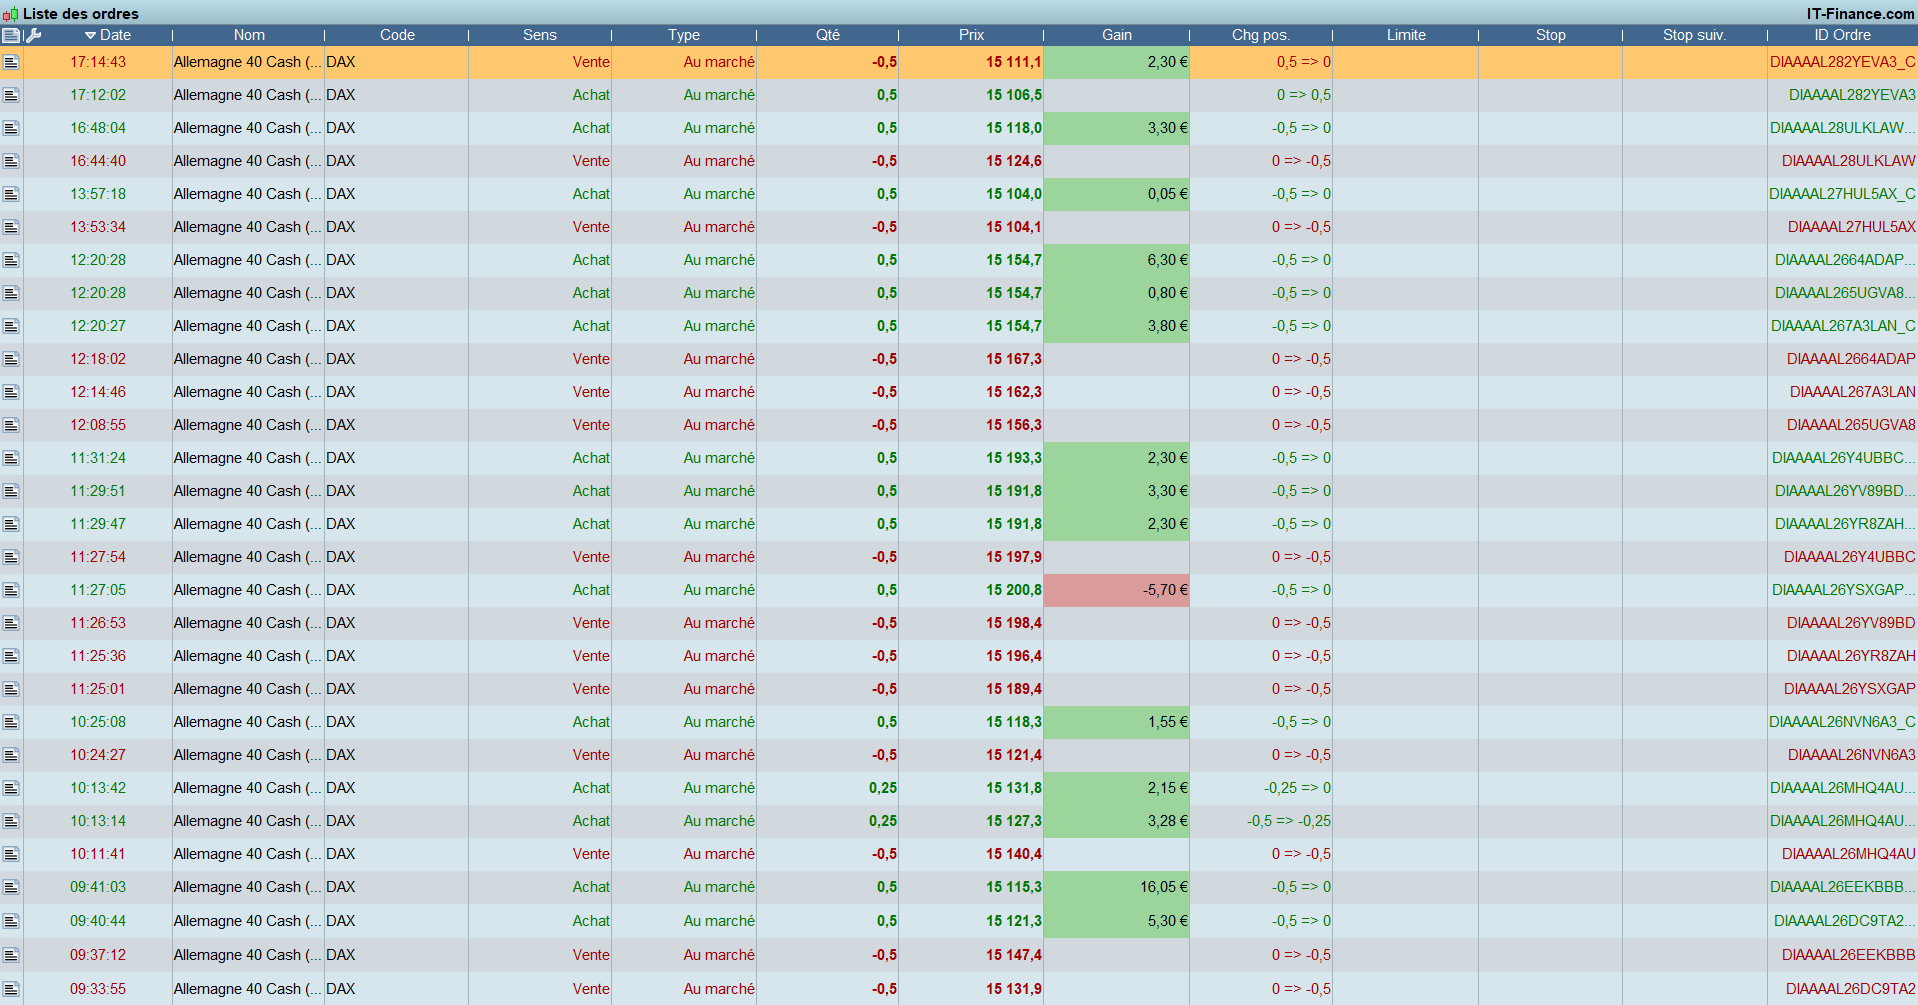
Task: Sort orders by the Nom column
Action: (x=249, y=35)
